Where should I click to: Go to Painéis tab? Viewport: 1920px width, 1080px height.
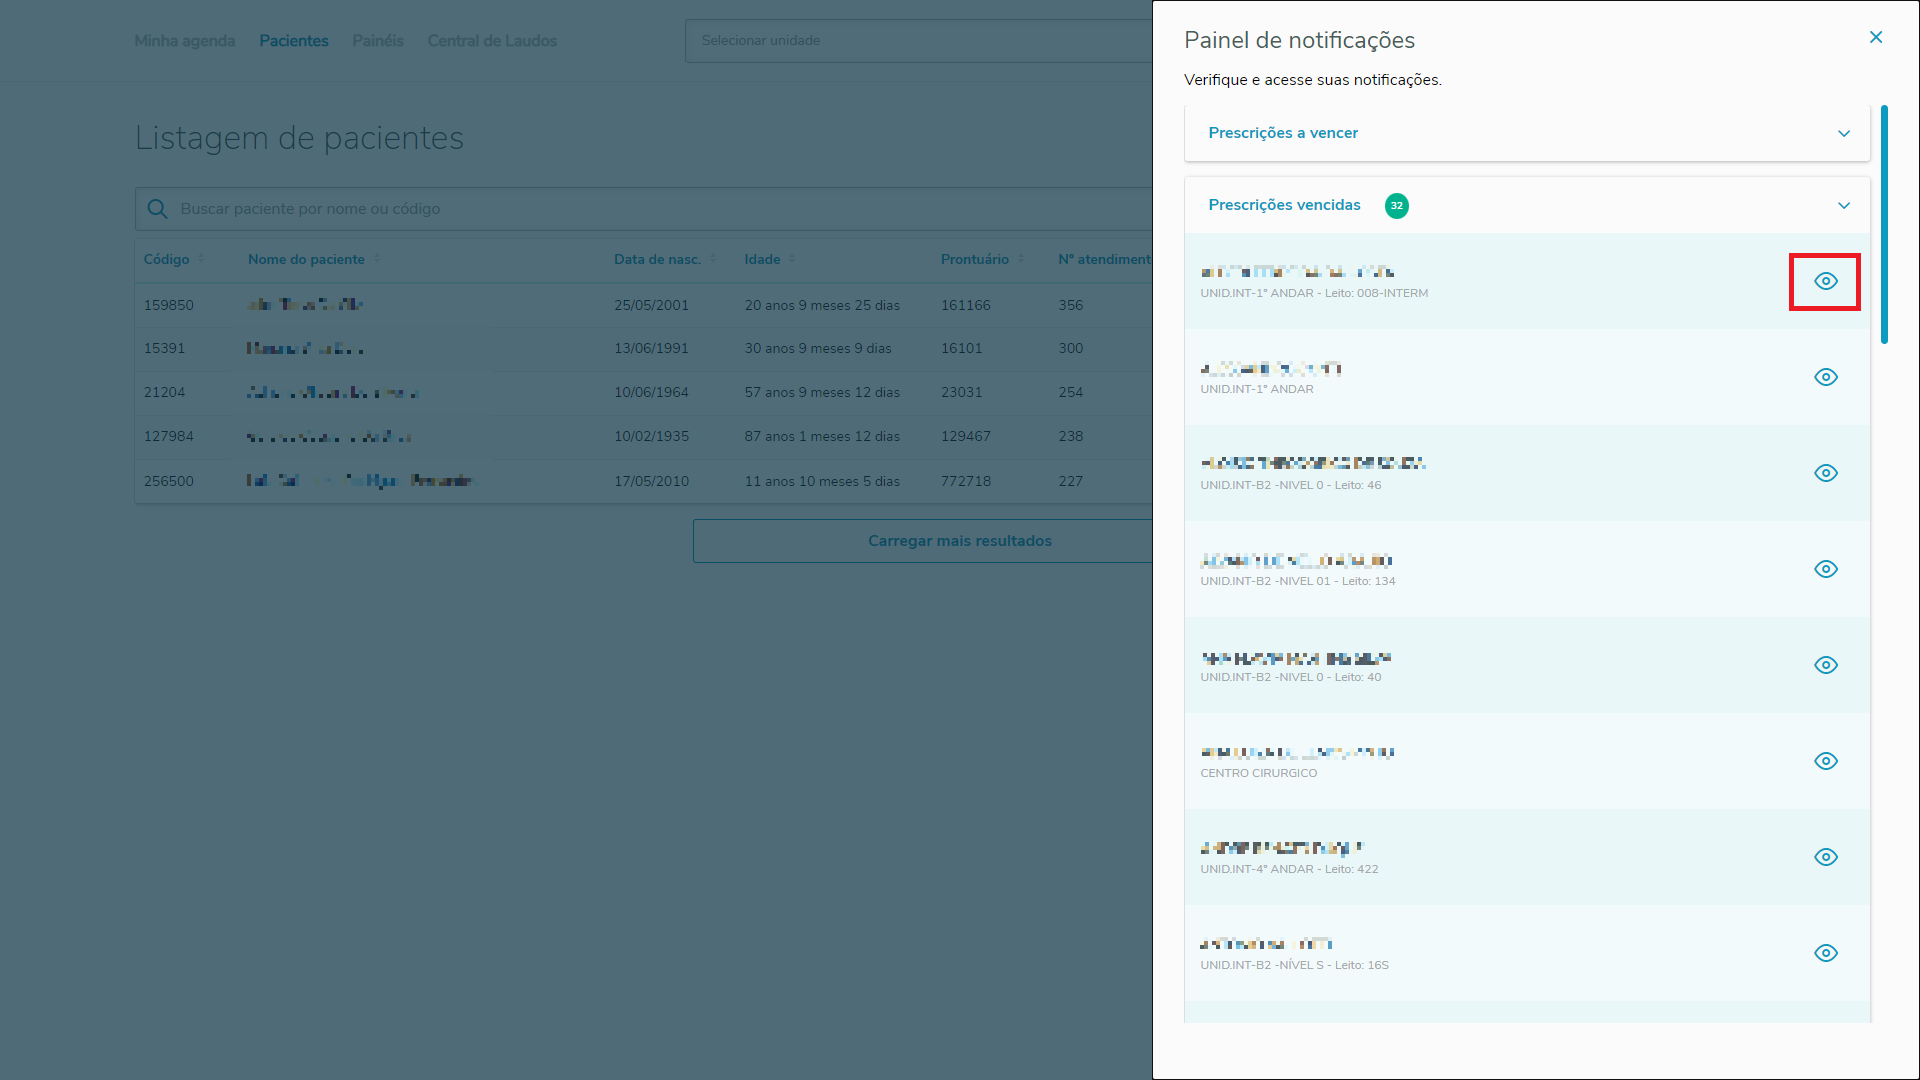(377, 41)
